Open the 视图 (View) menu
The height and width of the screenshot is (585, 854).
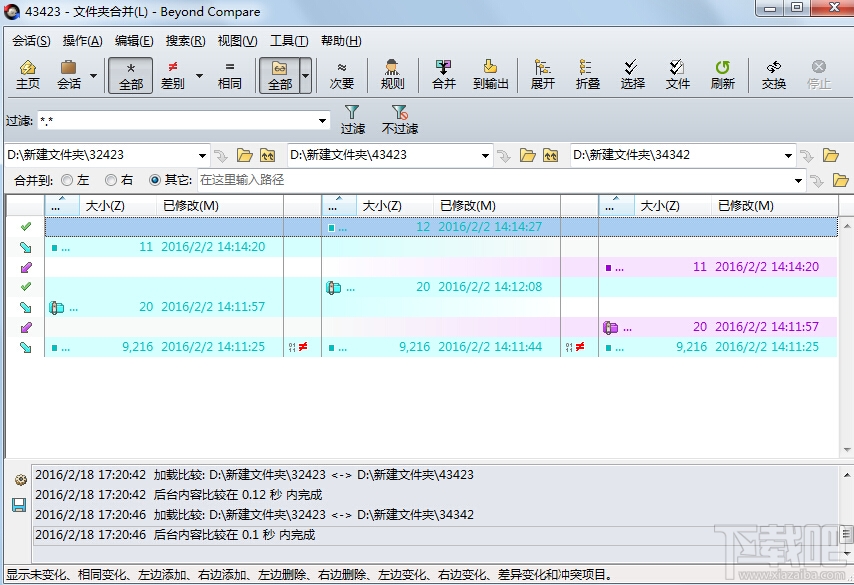click(x=235, y=40)
